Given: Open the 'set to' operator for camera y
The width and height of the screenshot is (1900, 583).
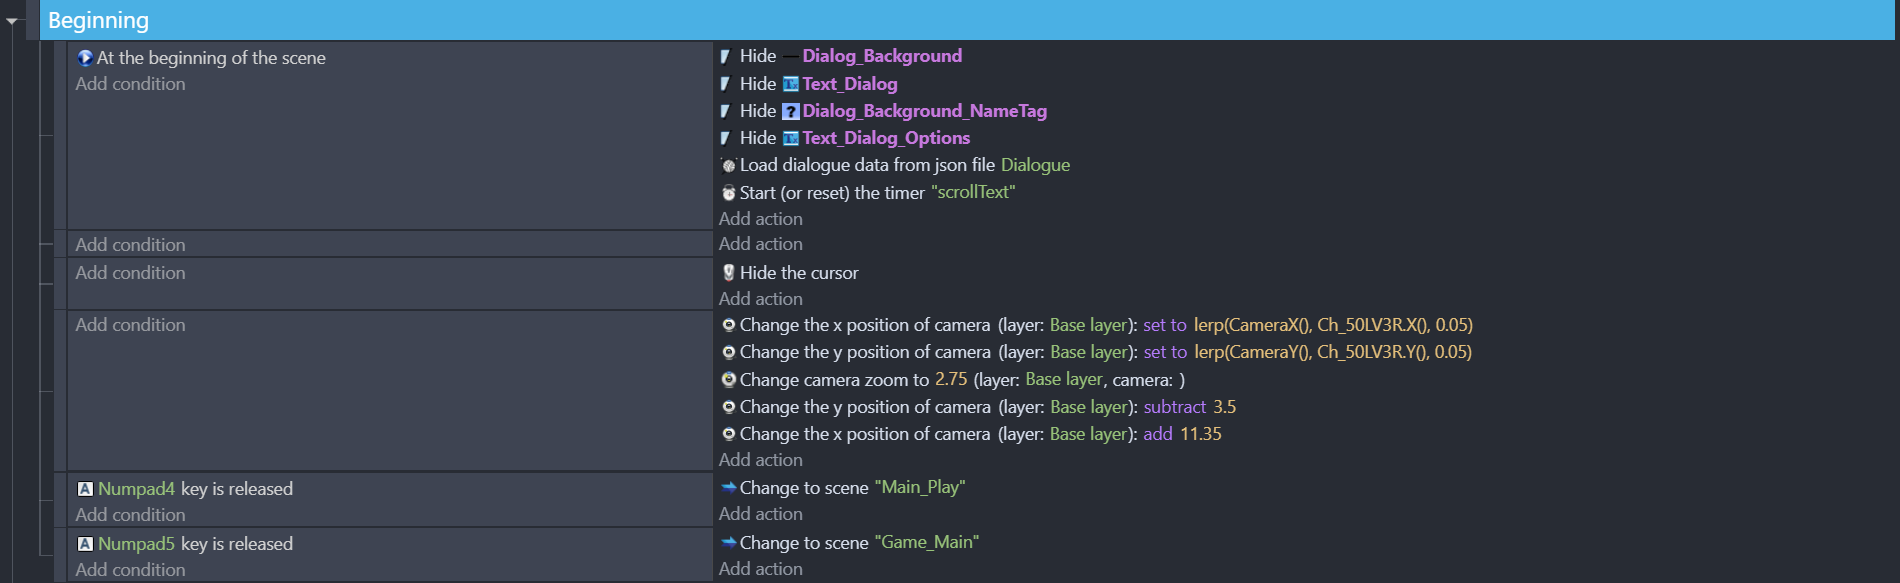Looking at the screenshot, I should coord(1165,352).
